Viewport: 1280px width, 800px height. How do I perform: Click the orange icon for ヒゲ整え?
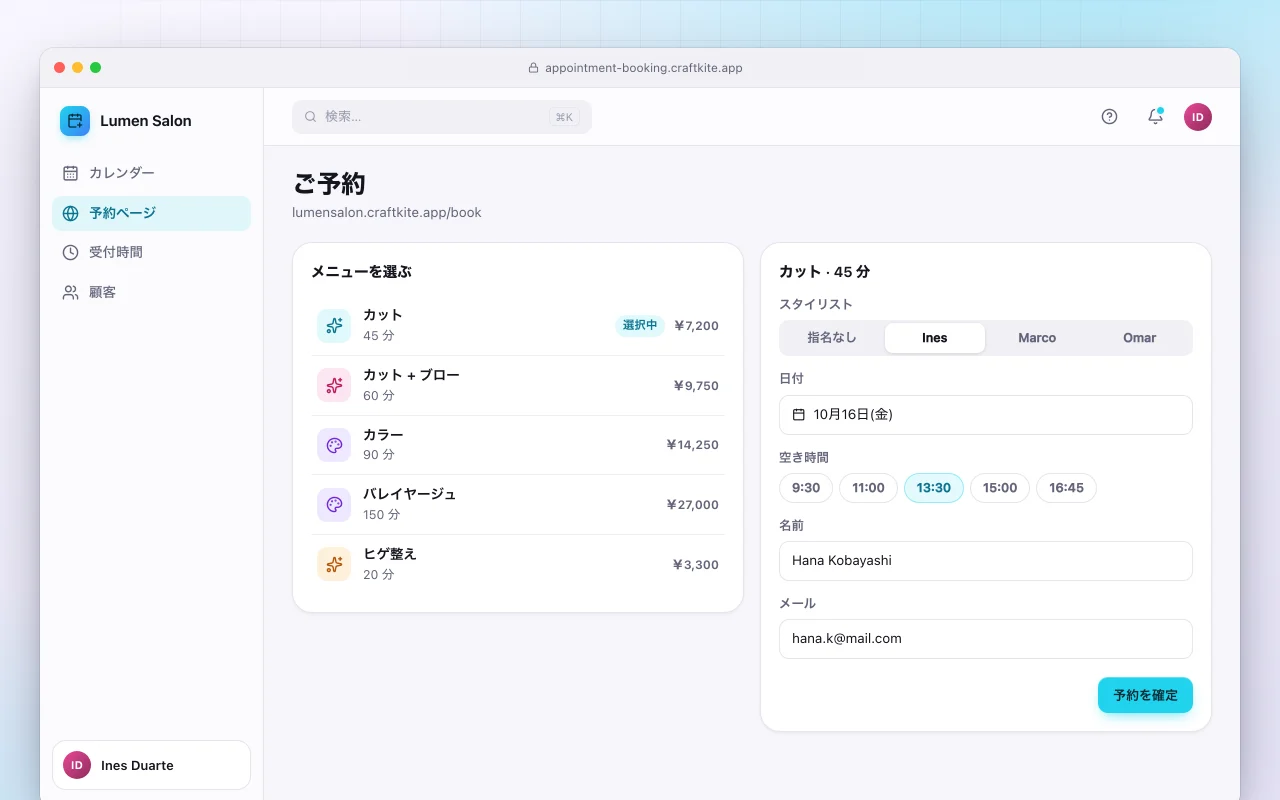point(334,564)
